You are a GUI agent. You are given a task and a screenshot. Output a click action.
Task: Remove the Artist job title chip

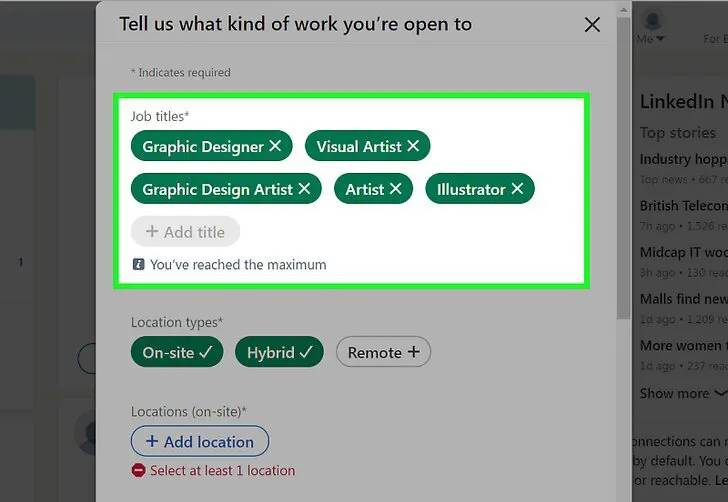point(396,189)
